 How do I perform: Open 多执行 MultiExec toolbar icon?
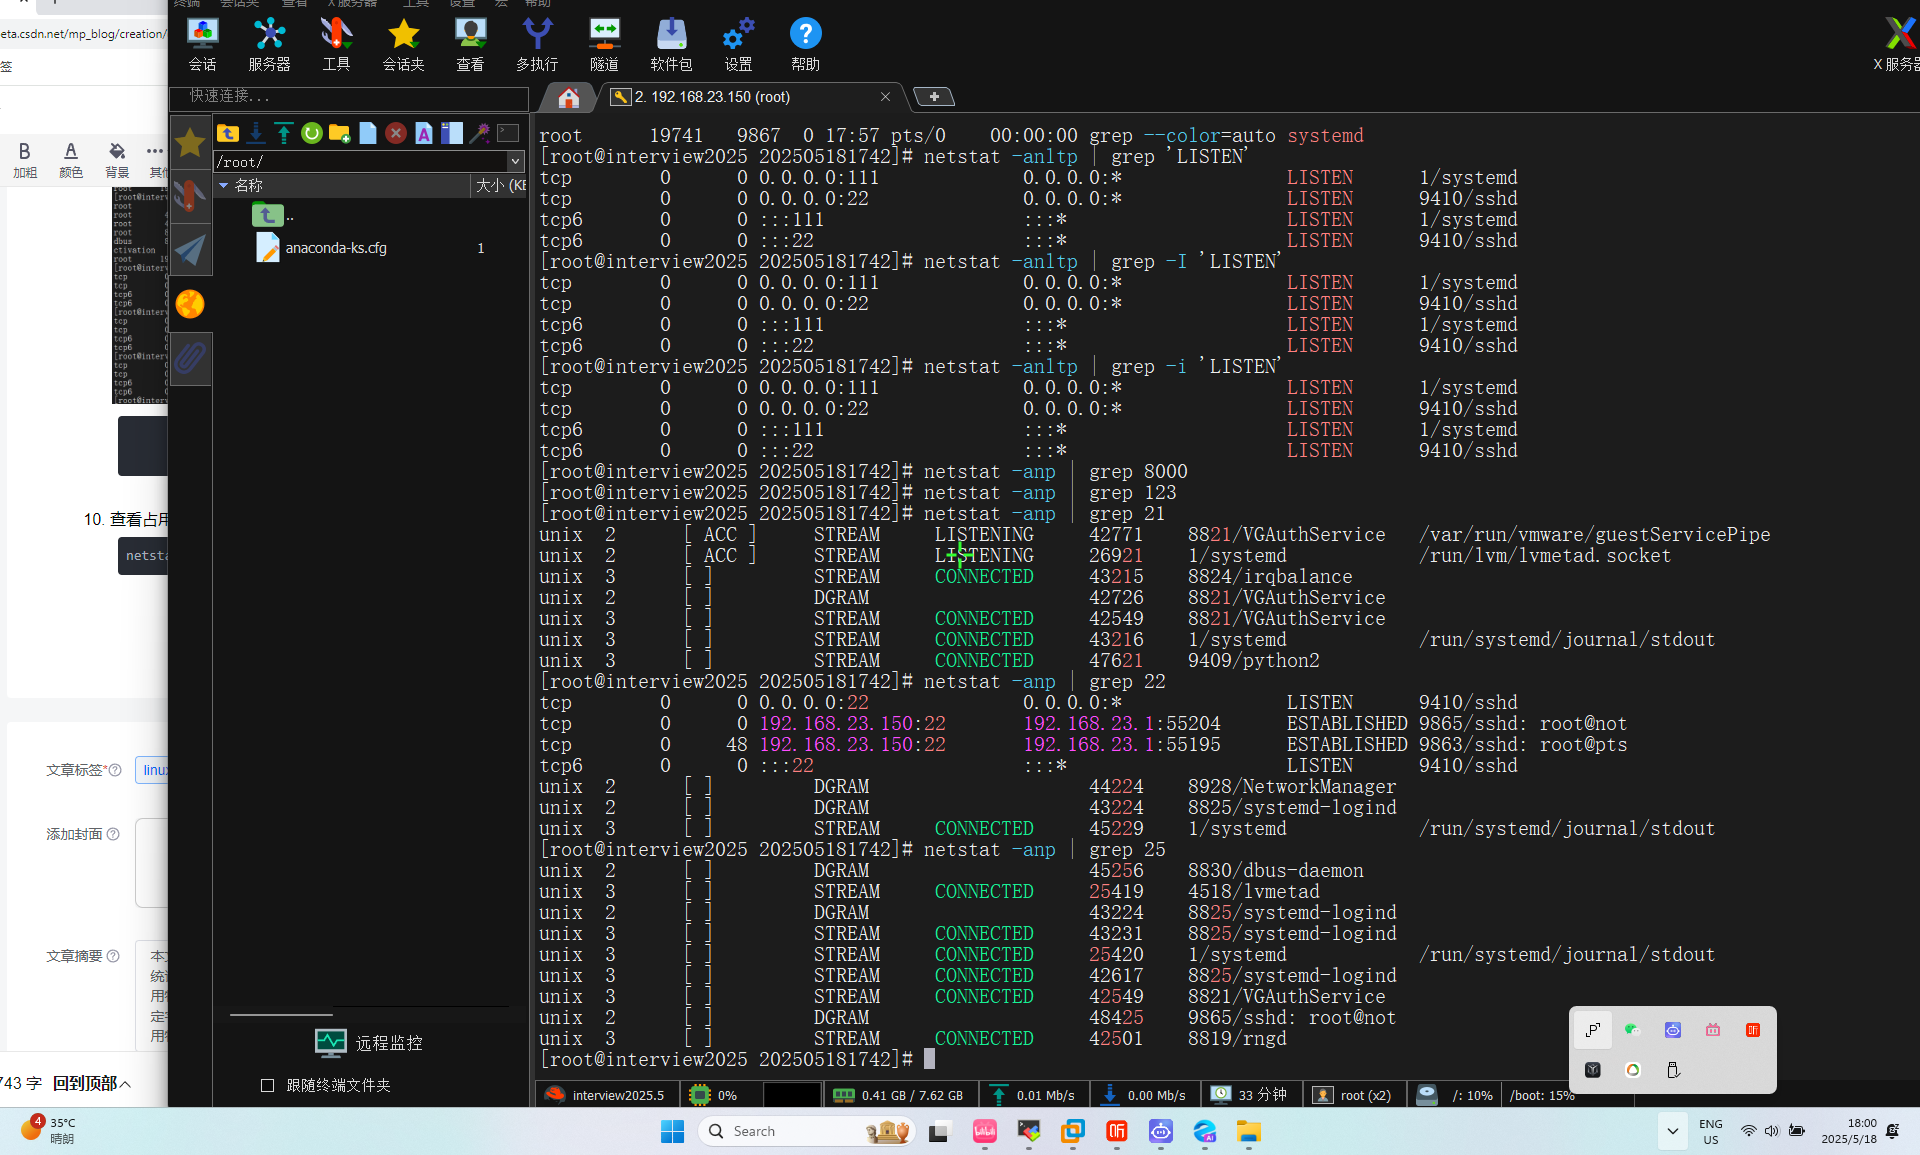[537, 45]
